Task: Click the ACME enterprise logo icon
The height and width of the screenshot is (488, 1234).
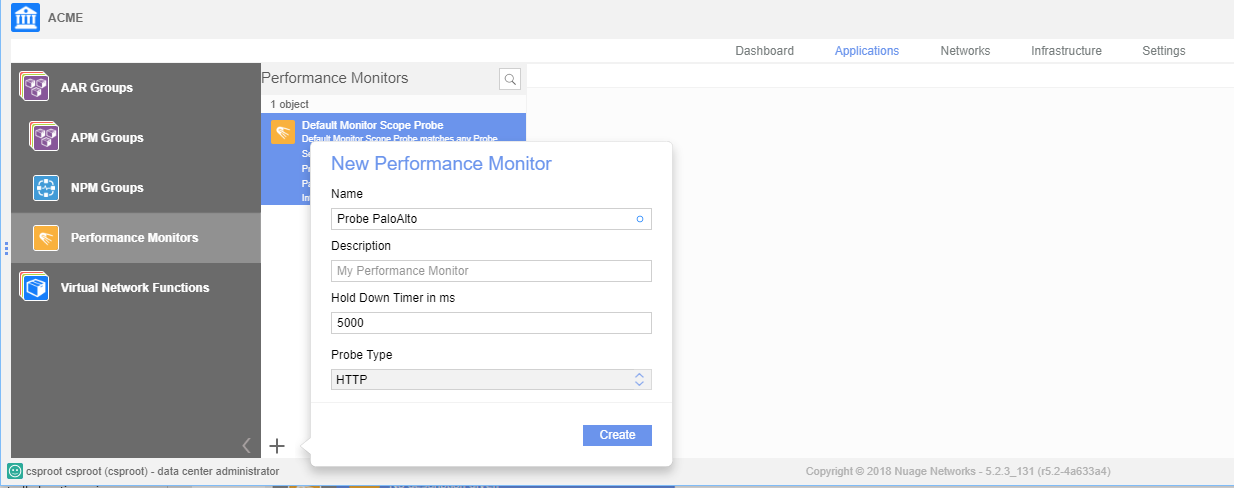Action: click(x=25, y=18)
